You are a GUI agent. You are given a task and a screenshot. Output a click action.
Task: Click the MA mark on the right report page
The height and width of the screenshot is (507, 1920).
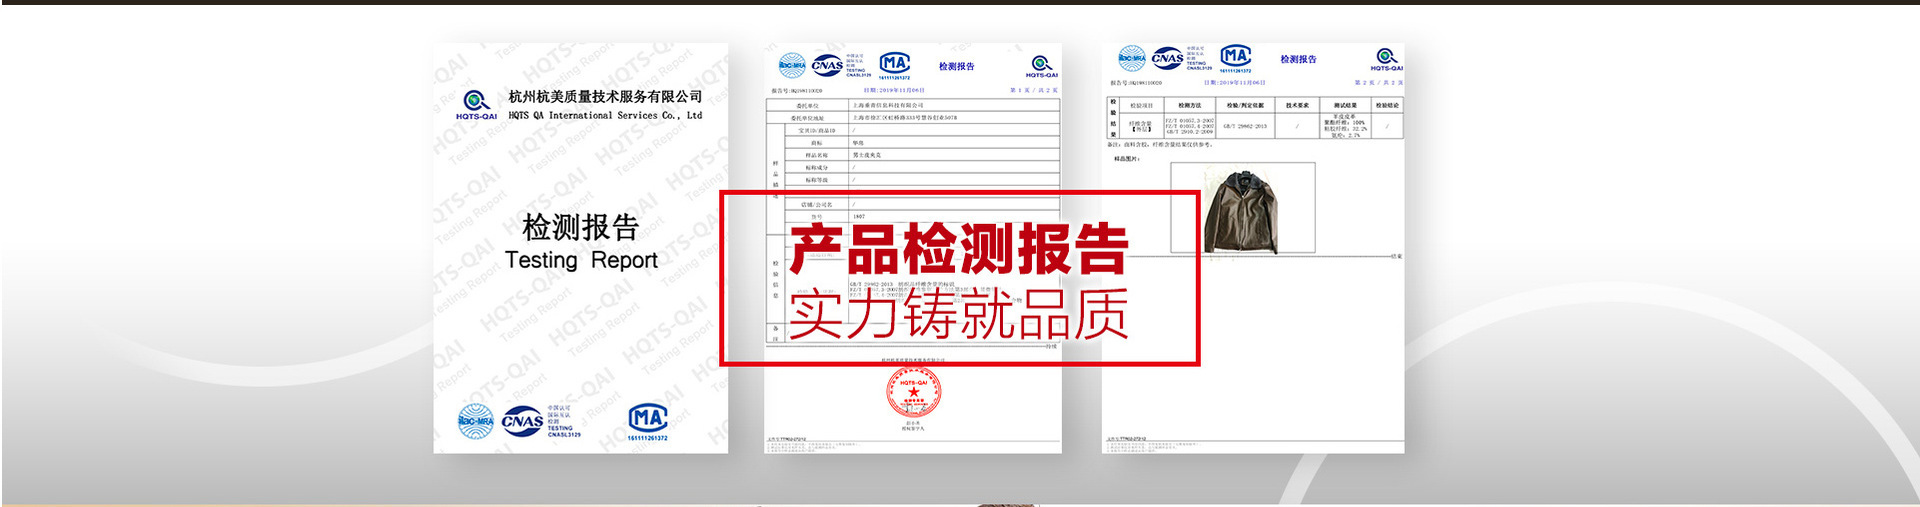pos(1236,58)
